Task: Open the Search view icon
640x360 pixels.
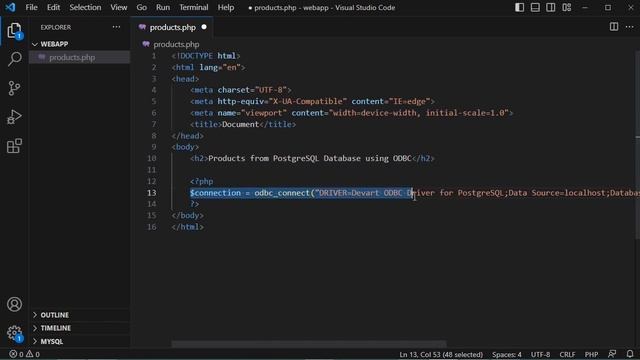Action: click(x=14, y=59)
